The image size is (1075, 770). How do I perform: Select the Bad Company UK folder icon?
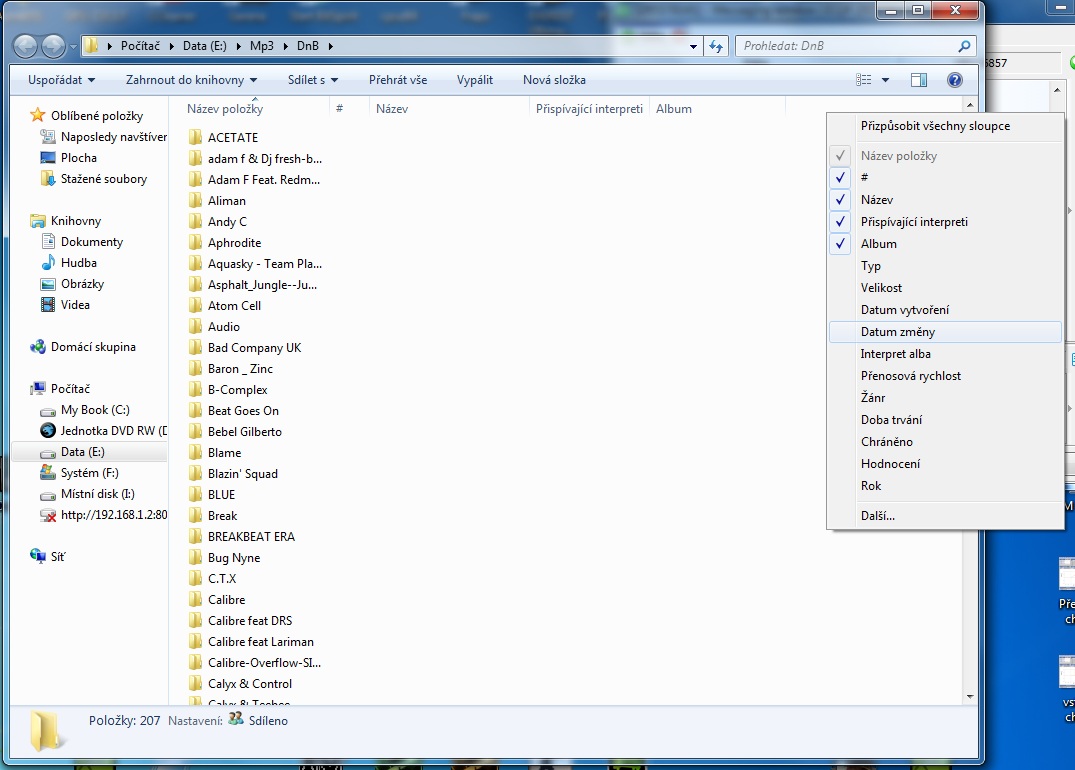[x=195, y=348]
